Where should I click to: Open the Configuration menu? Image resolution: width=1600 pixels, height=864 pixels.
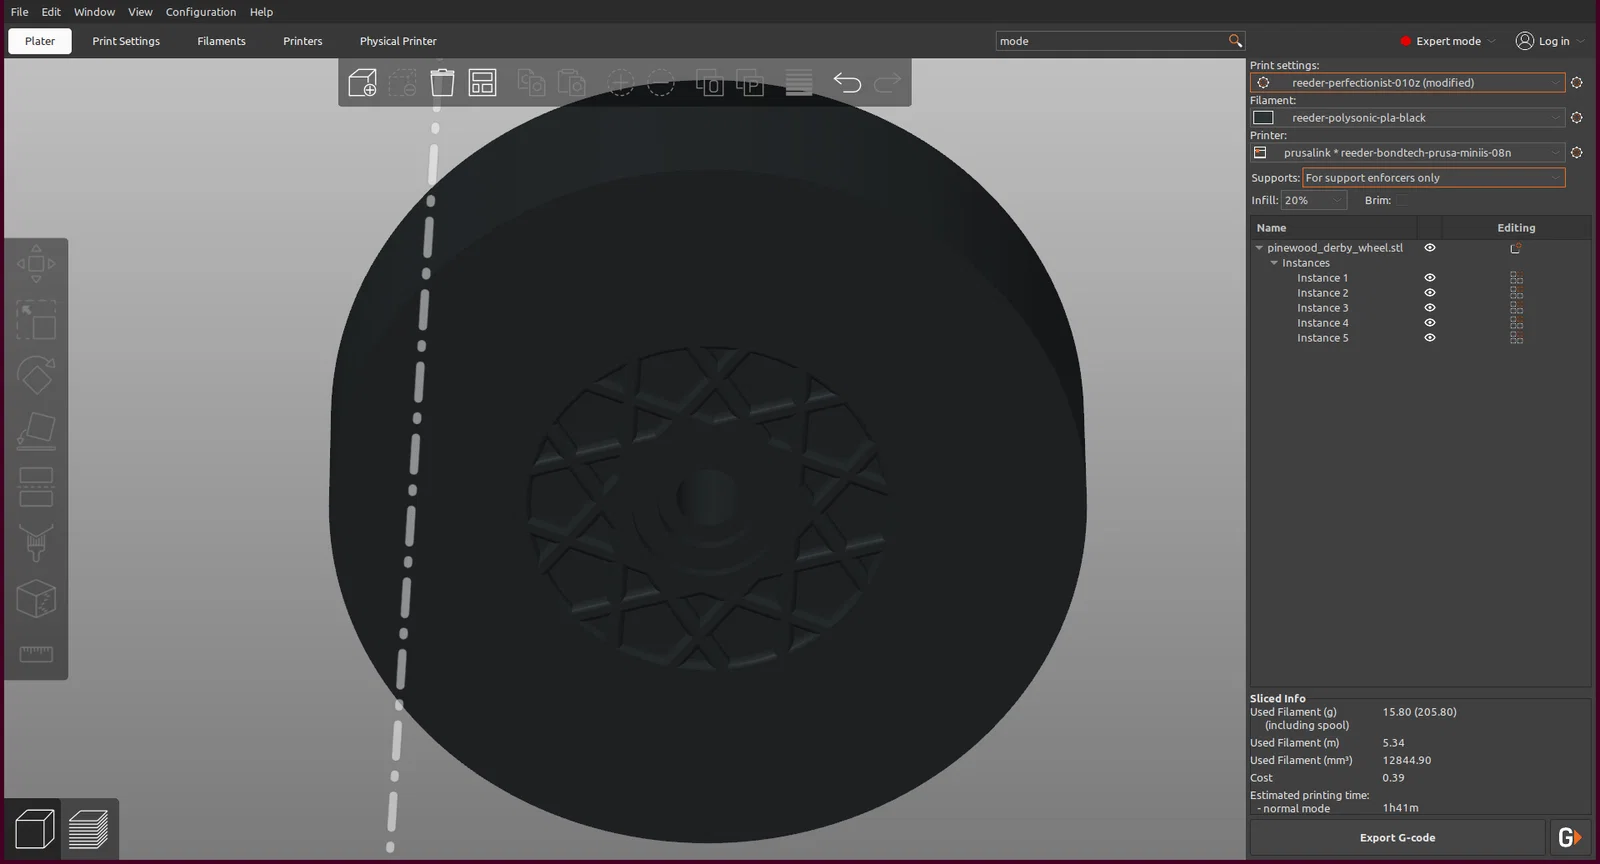(201, 12)
